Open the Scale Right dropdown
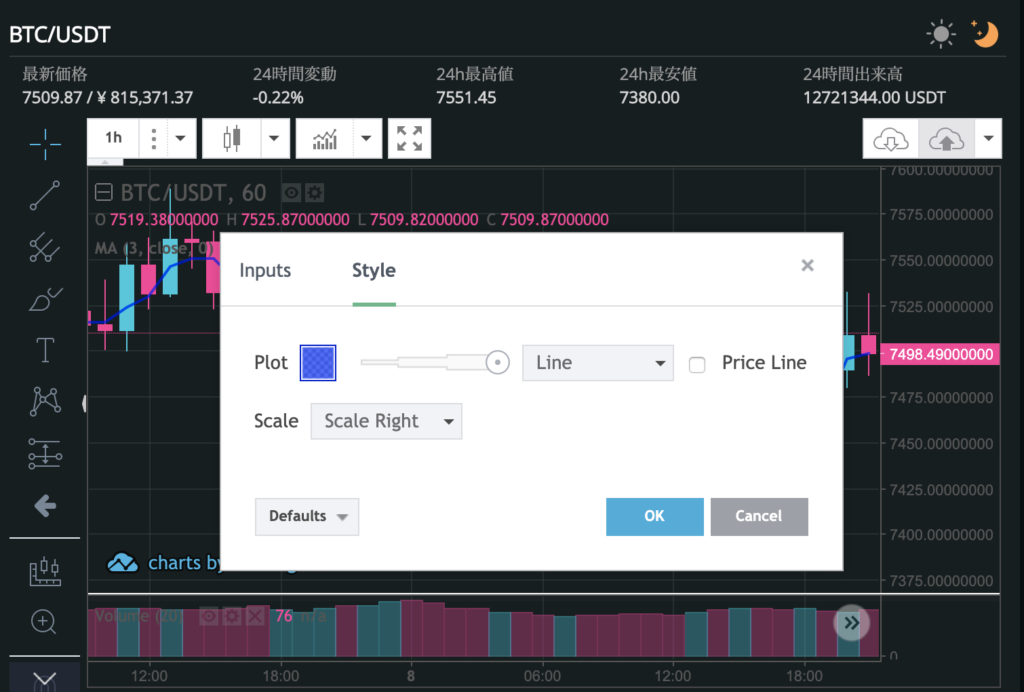This screenshot has width=1024, height=692. click(387, 421)
